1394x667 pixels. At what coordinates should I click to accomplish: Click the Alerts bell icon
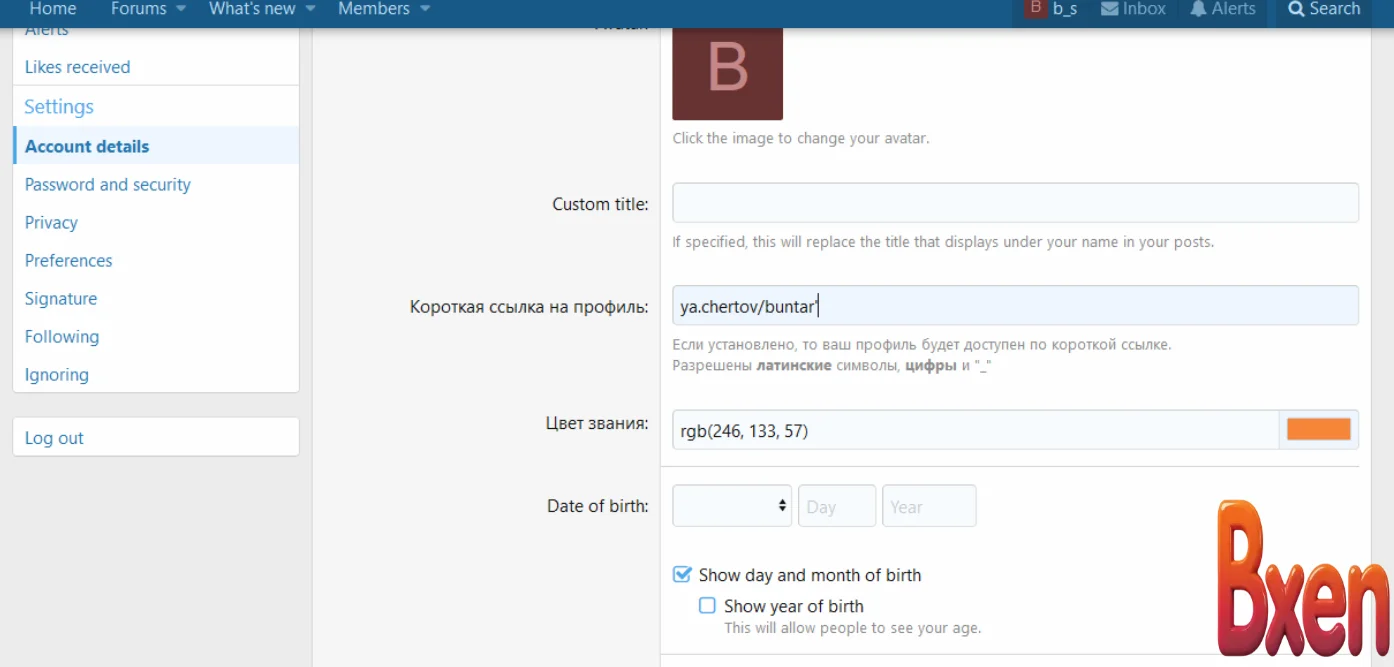click(x=1198, y=9)
